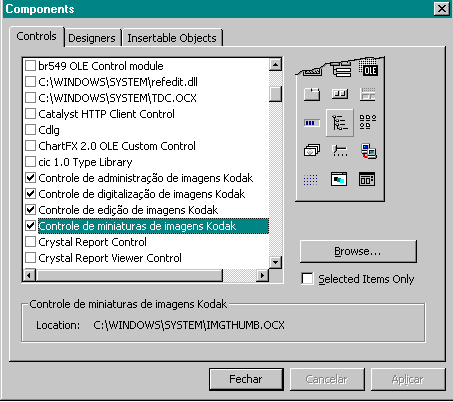Click the OLE container icon
This screenshot has height=402, width=453.
click(x=368, y=69)
